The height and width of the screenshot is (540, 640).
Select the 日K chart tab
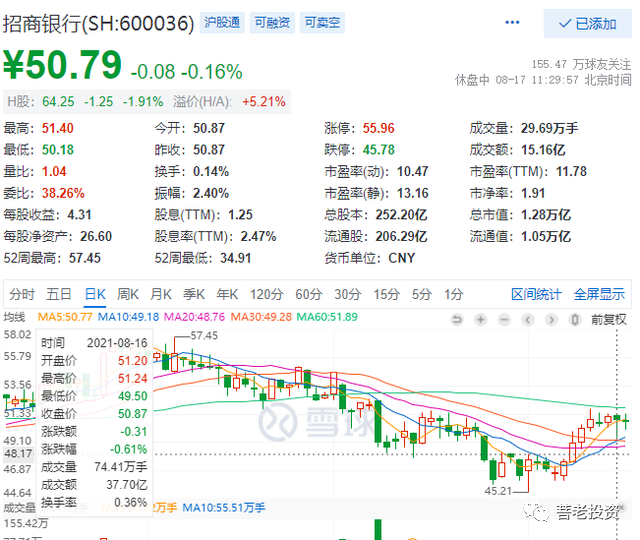(95, 294)
